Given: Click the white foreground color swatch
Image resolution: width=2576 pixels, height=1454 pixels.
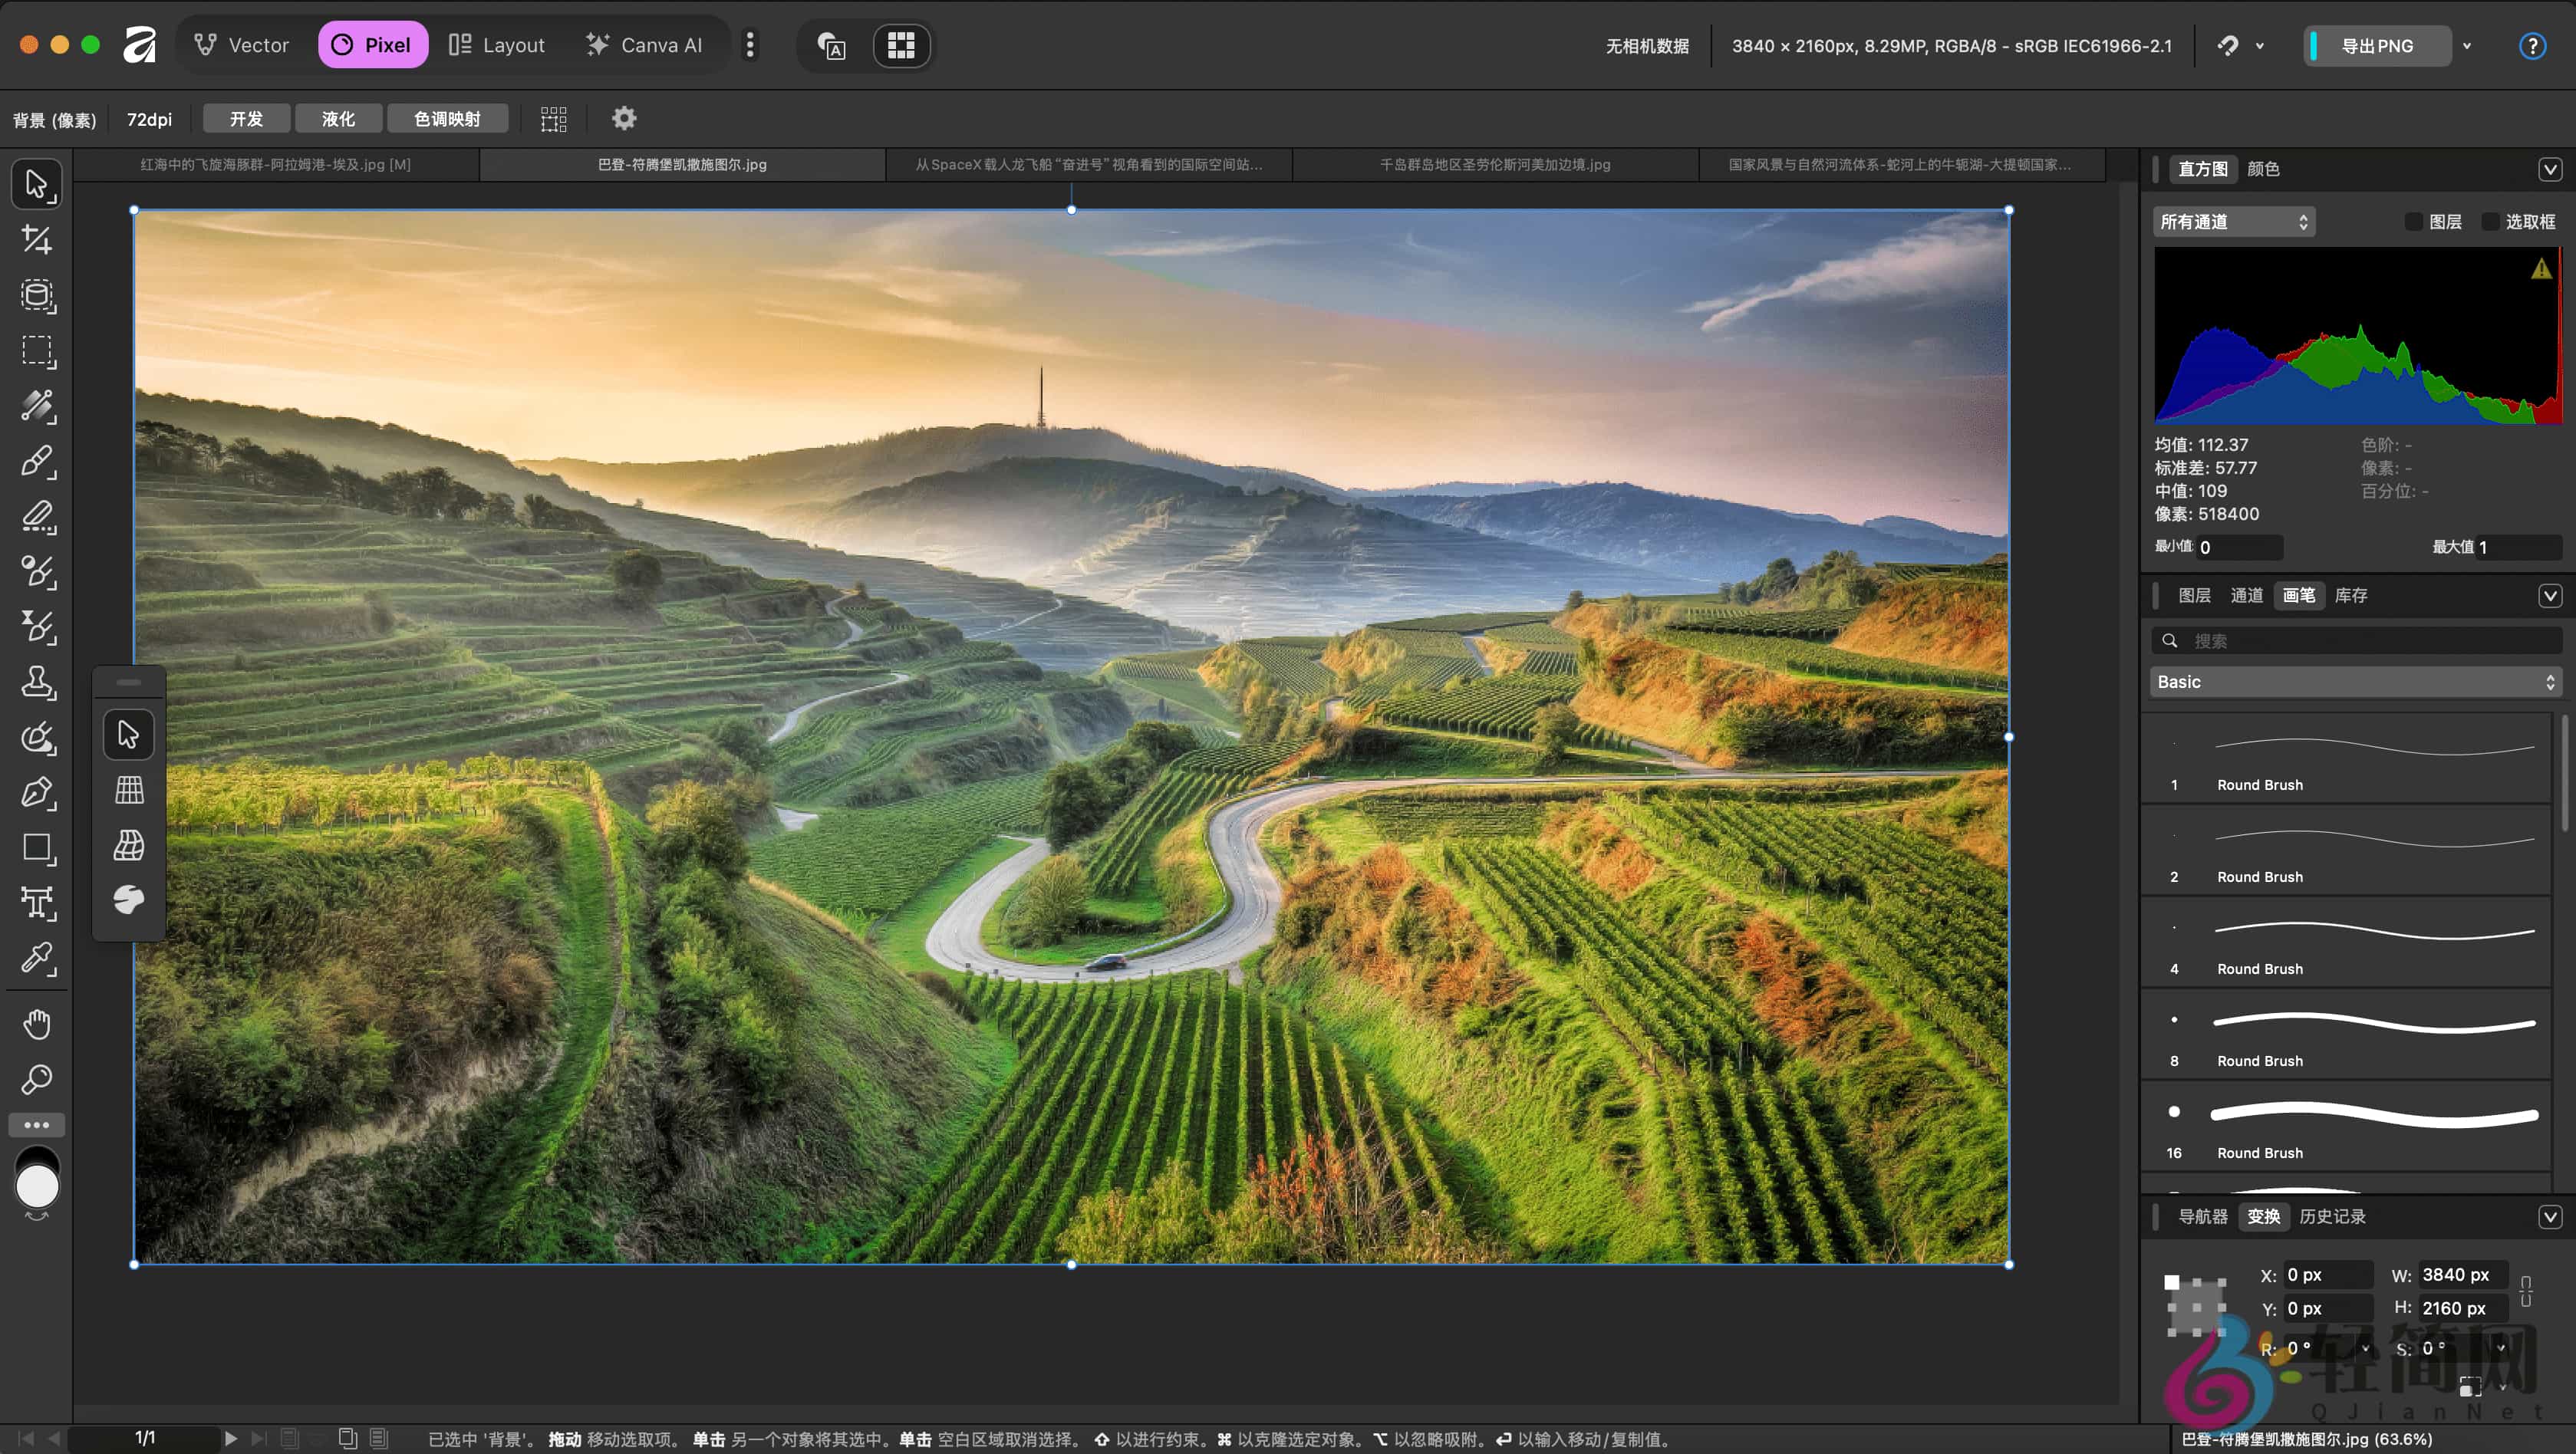Looking at the screenshot, I should 37,1188.
